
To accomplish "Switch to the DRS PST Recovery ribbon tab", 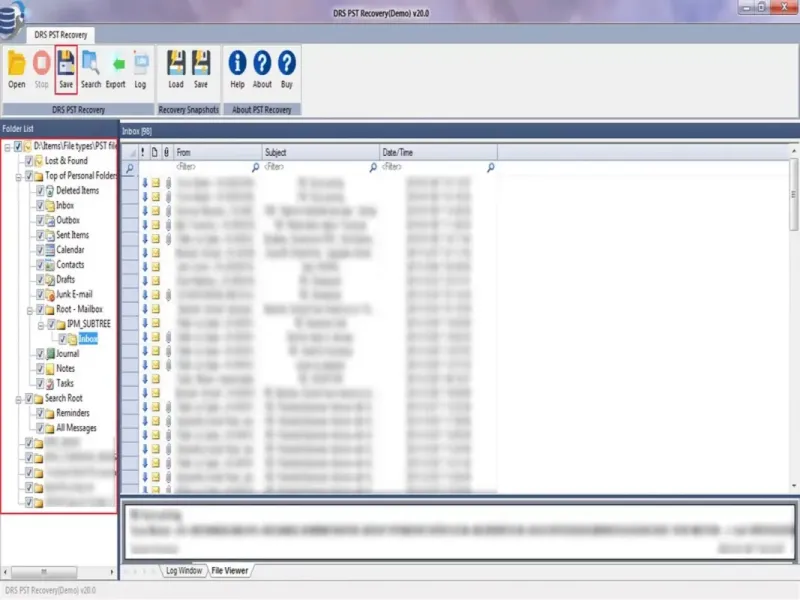I will [x=61, y=35].
